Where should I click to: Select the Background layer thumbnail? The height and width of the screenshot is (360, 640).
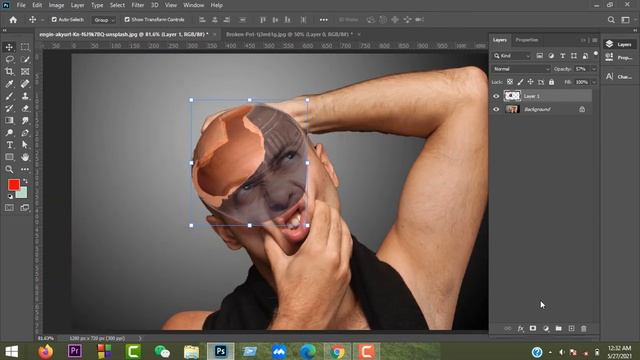tap(512, 109)
